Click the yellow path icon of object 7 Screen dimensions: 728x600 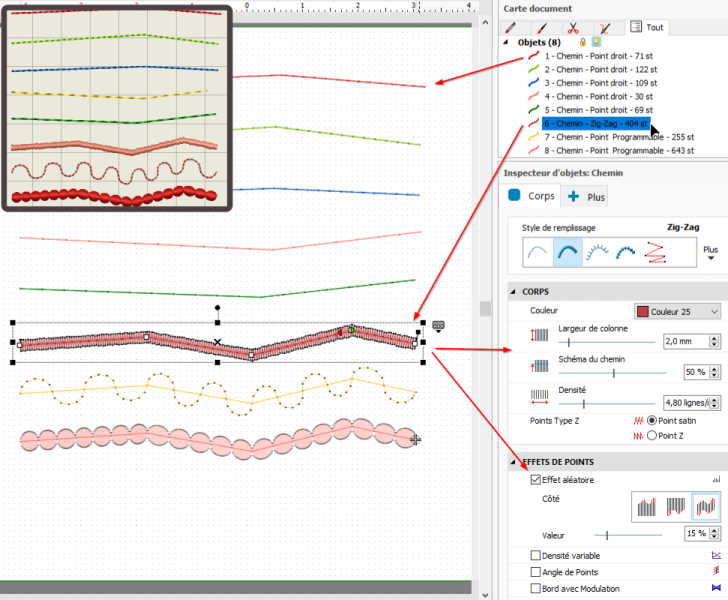[x=533, y=137]
